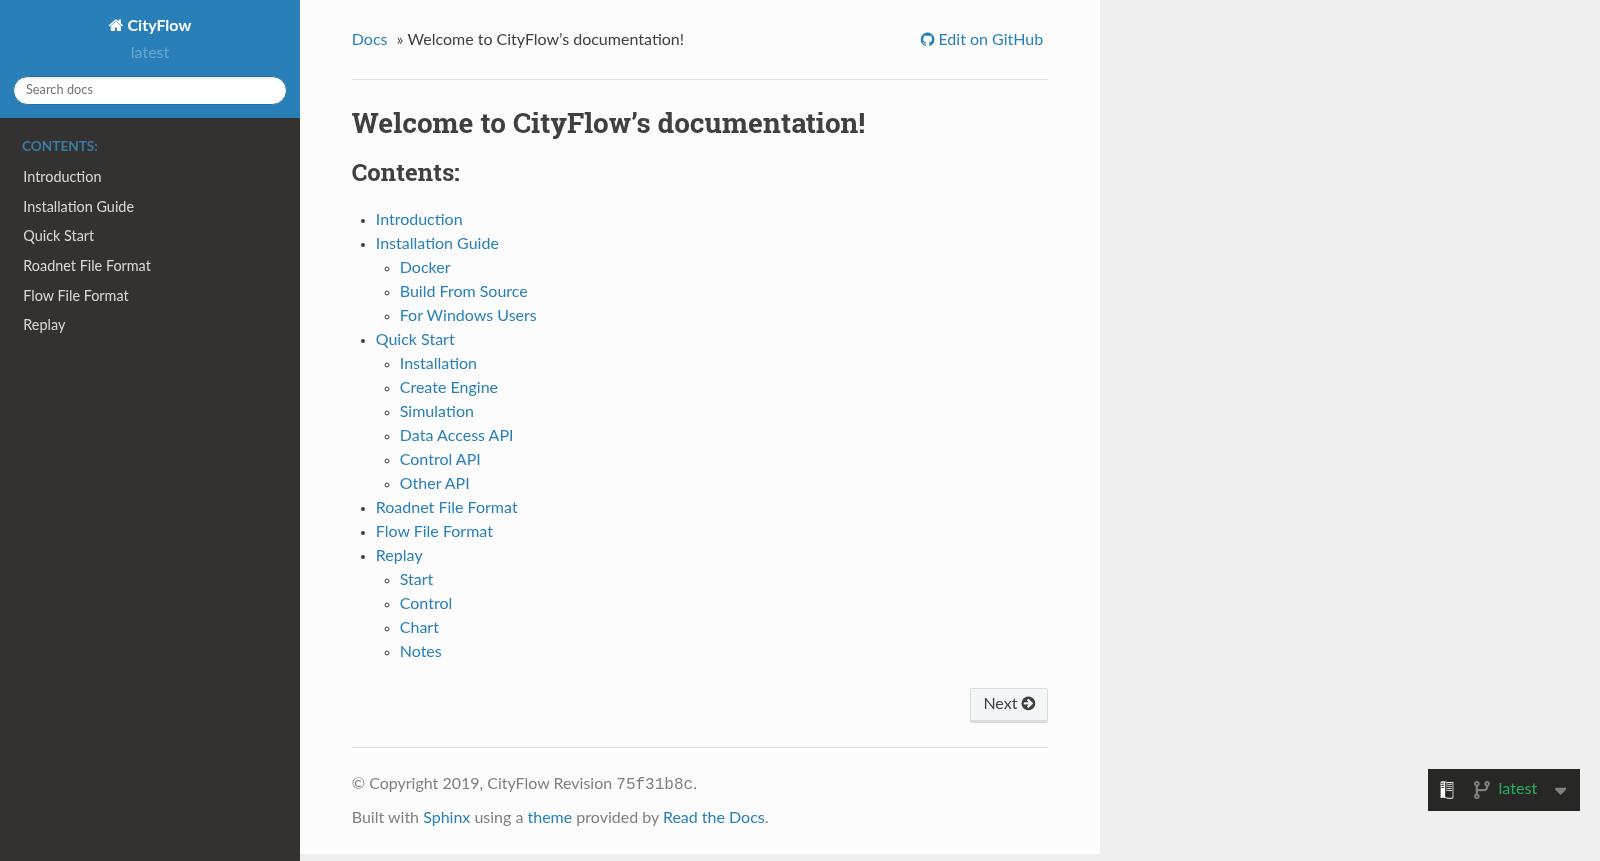
Task: Open the Flow File Format contents link
Action: coord(434,532)
